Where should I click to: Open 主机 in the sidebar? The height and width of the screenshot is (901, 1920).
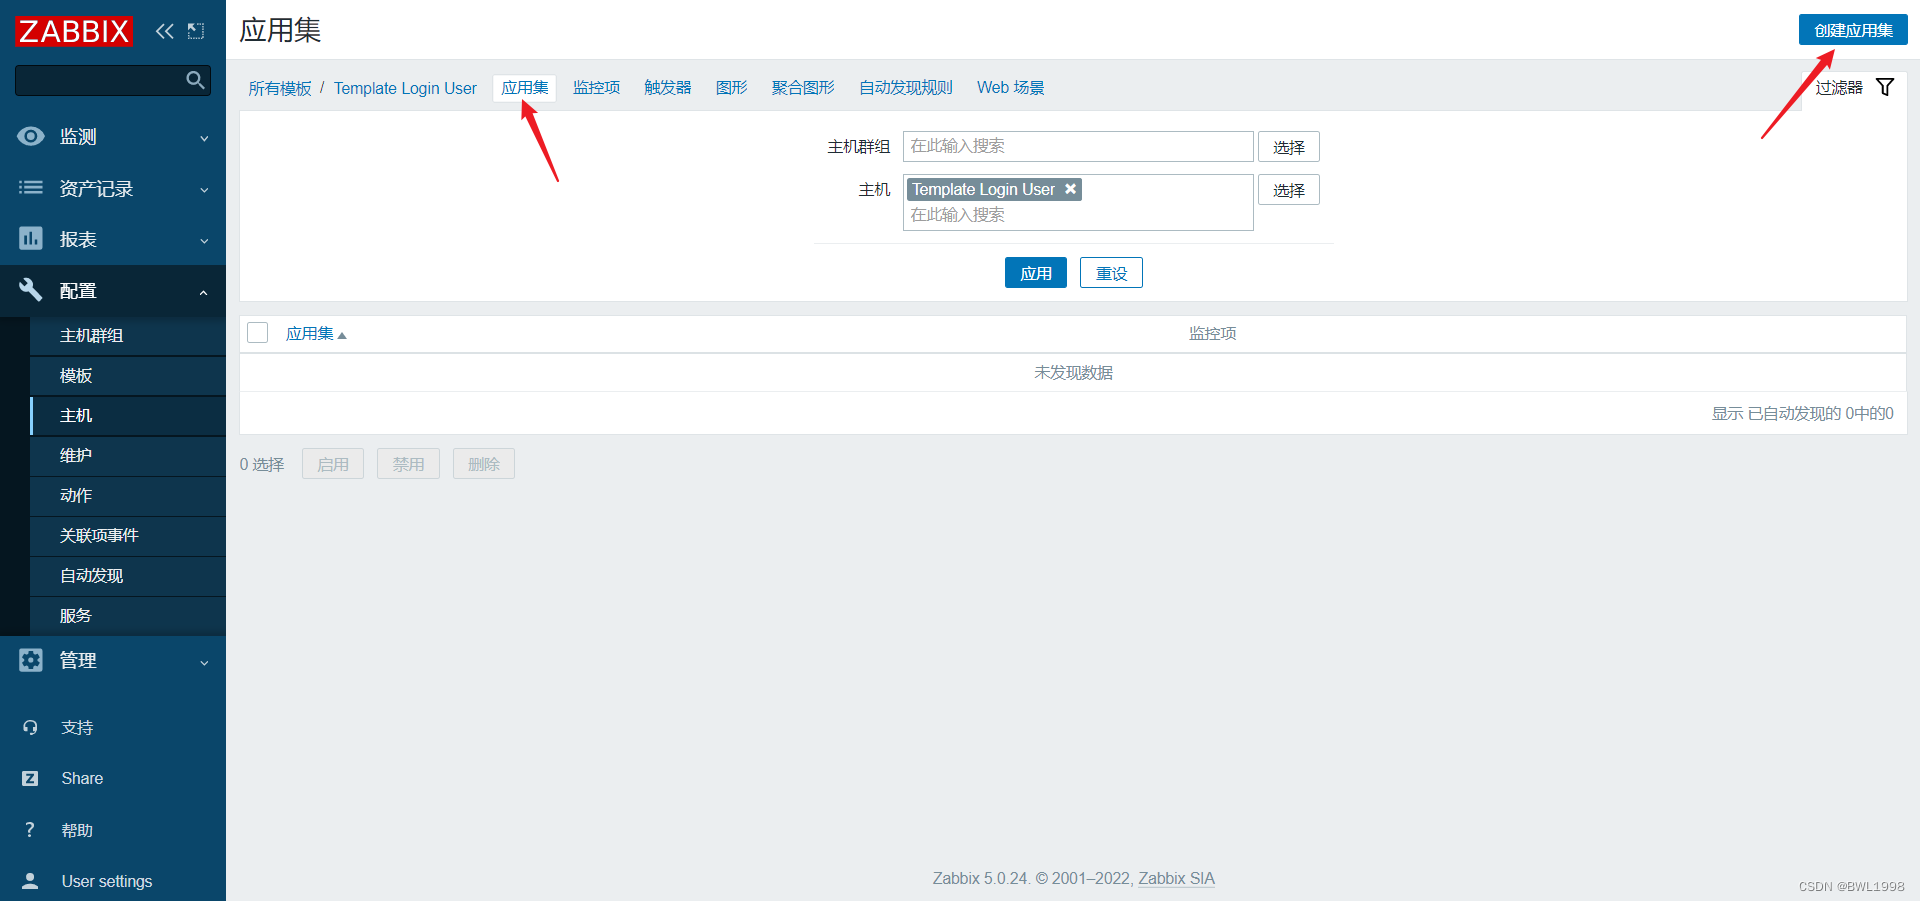pyautogui.click(x=128, y=416)
